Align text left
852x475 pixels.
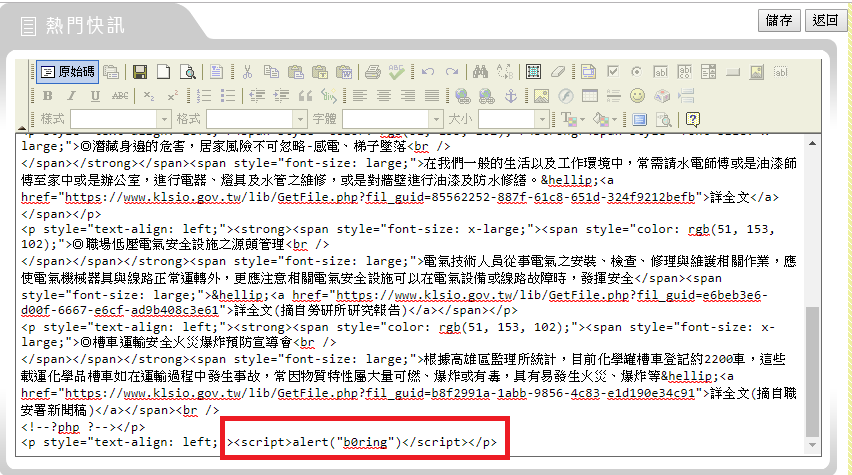(359, 96)
